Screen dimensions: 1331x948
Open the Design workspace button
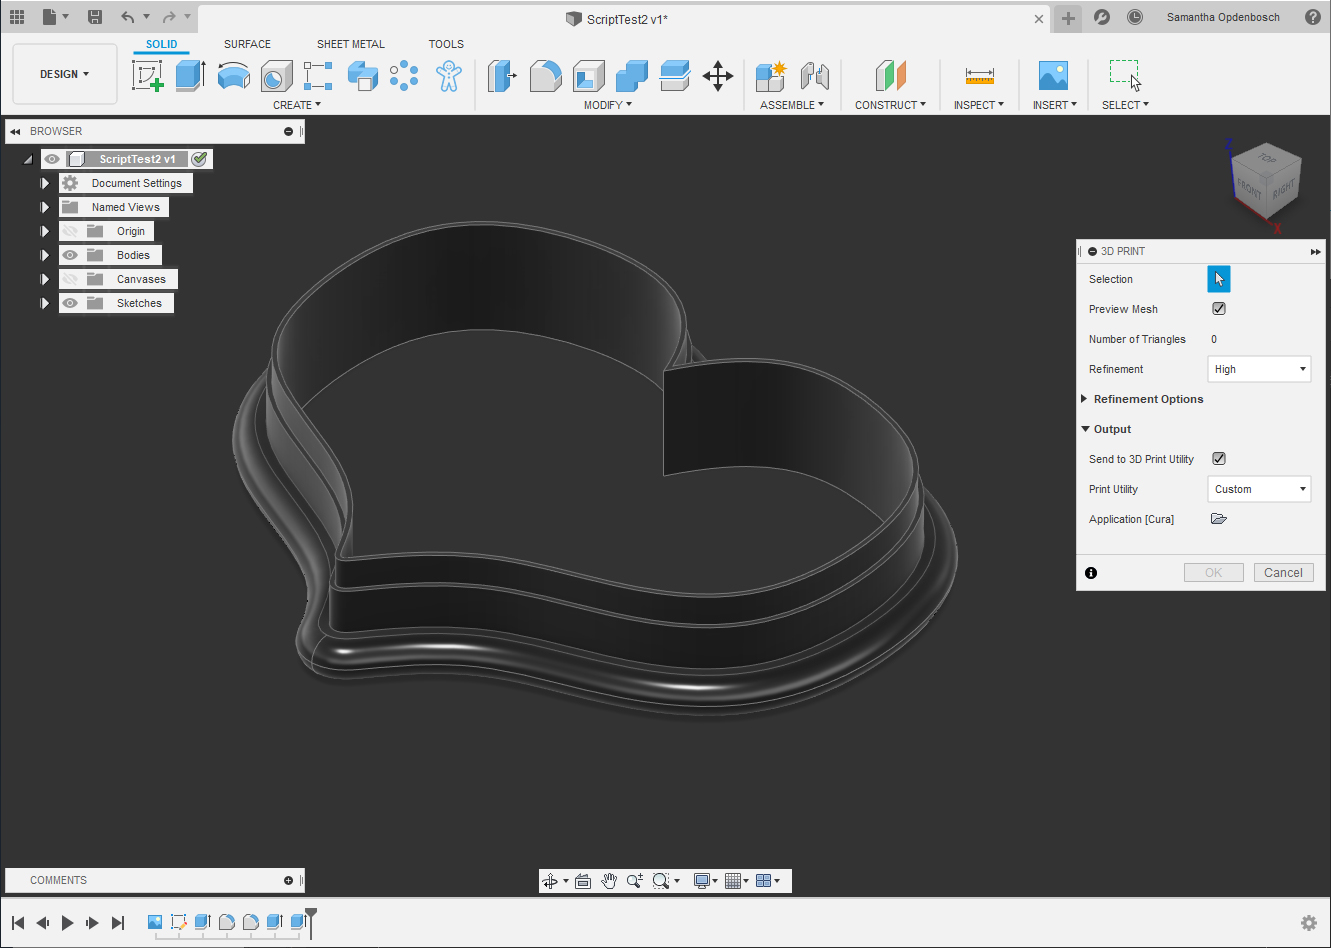point(64,74)
